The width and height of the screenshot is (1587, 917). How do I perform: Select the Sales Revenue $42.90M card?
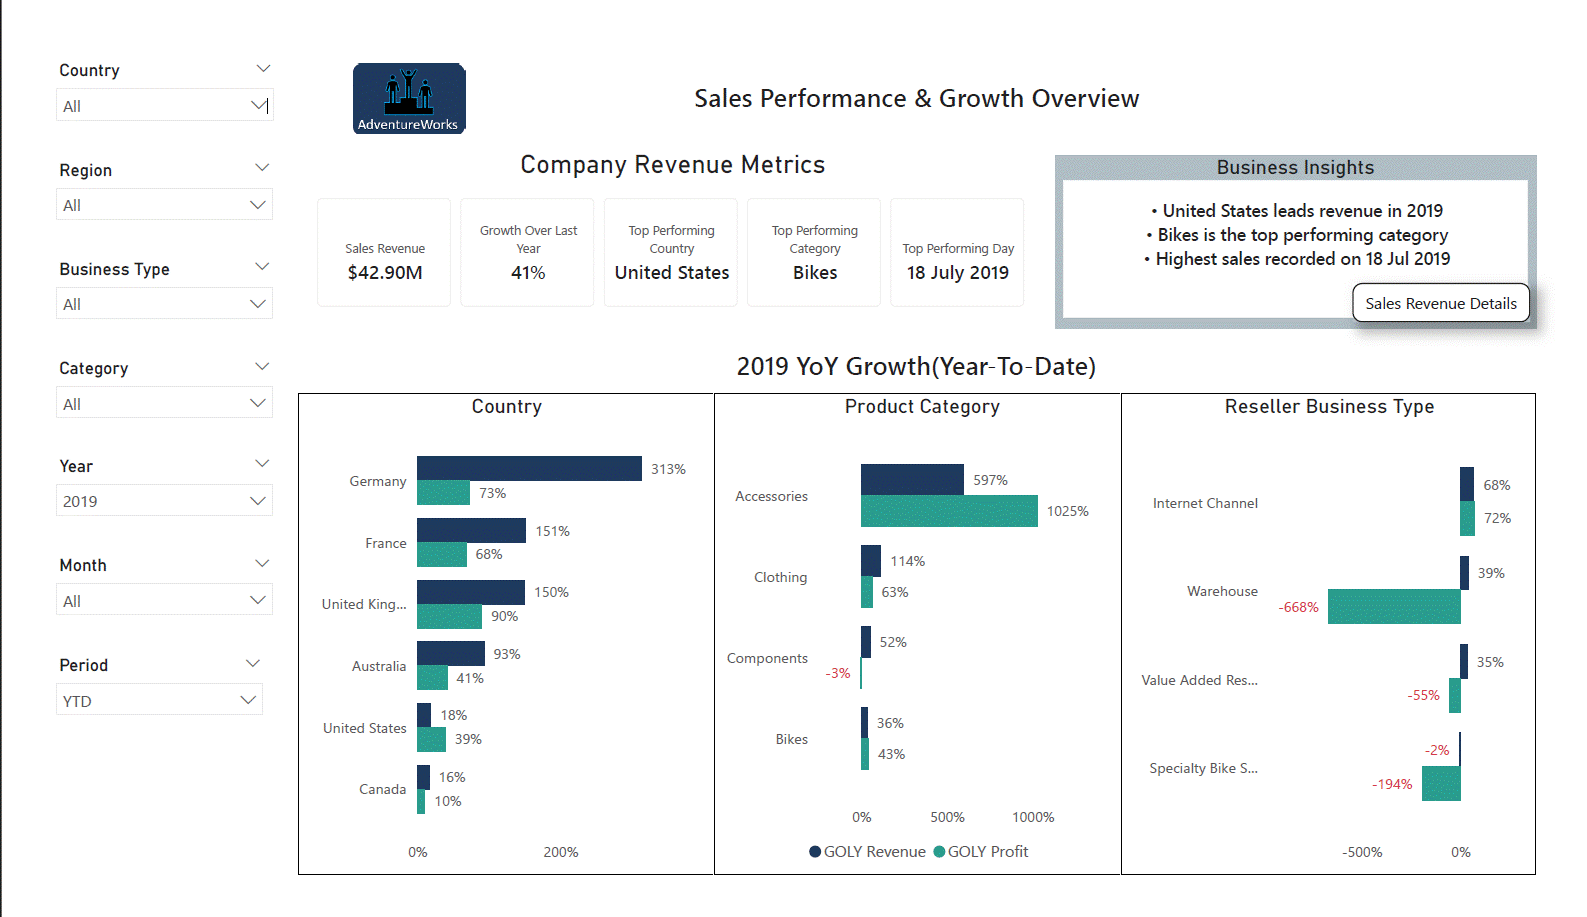384,253
